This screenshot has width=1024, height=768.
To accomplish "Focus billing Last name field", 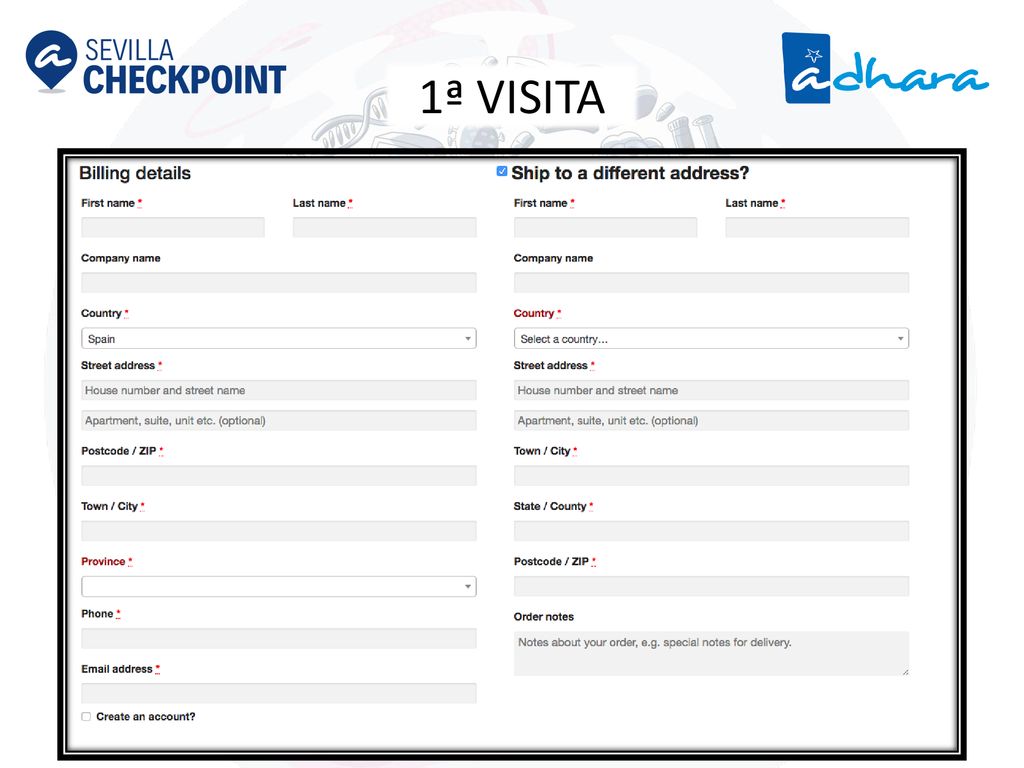I will pos(385,227).
